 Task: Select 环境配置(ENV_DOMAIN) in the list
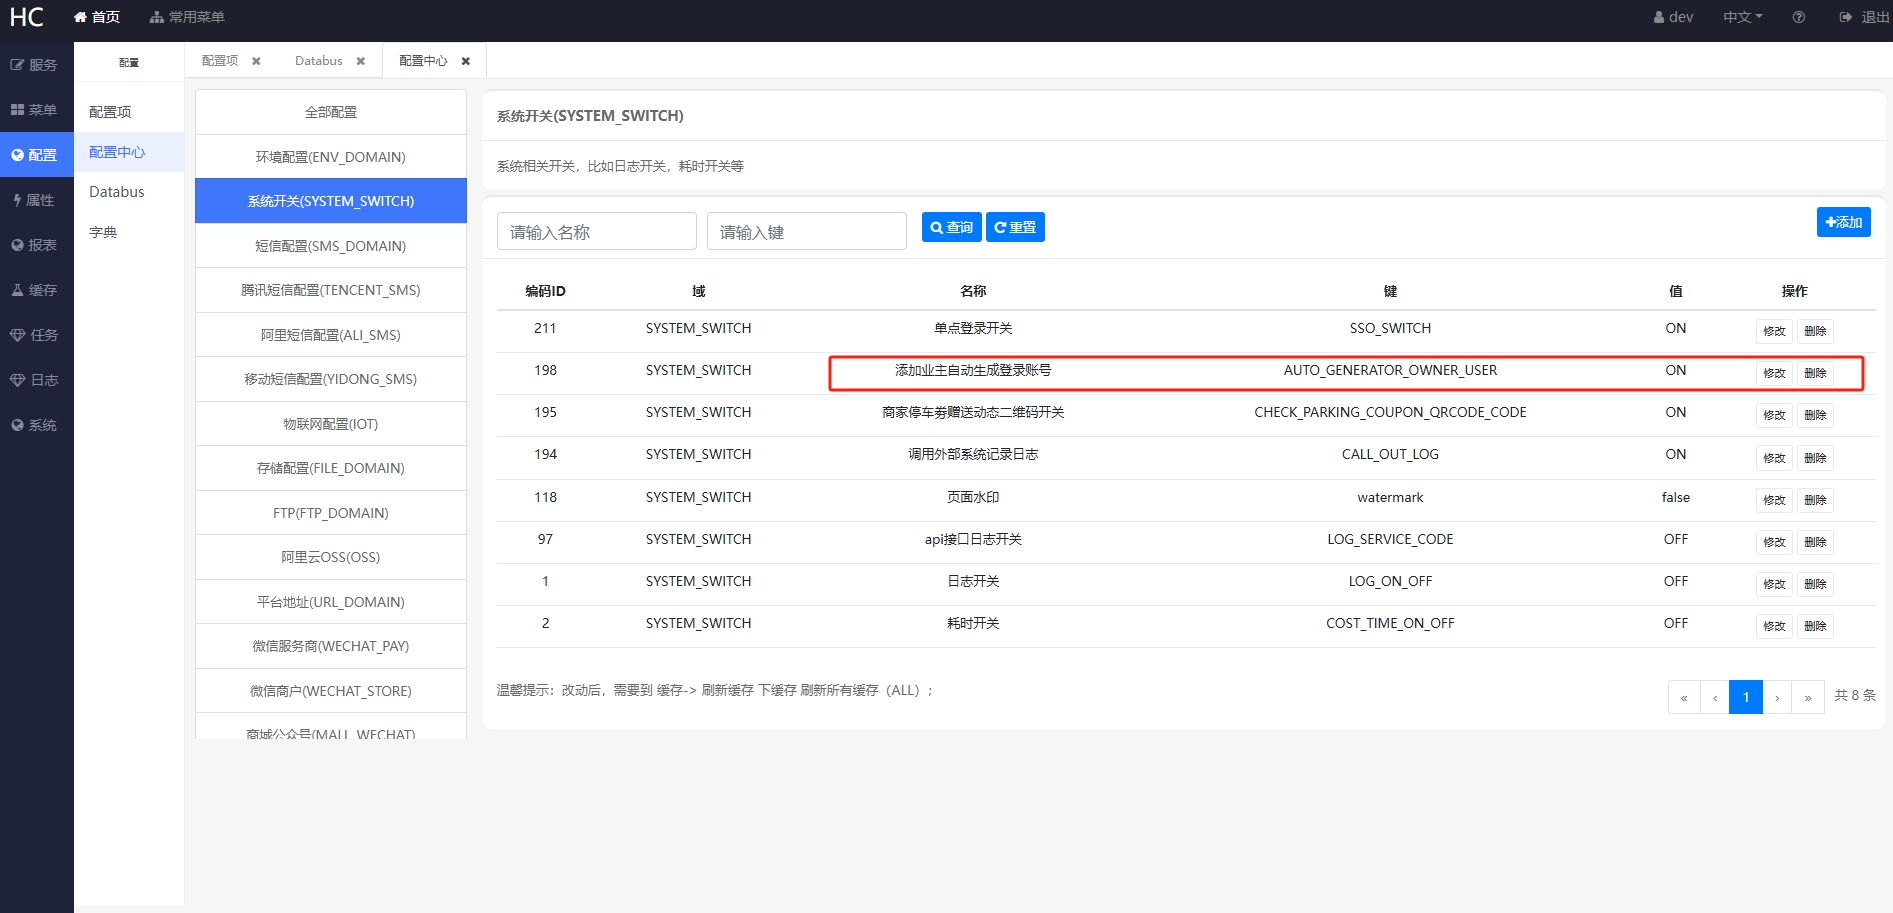(331, 157)
